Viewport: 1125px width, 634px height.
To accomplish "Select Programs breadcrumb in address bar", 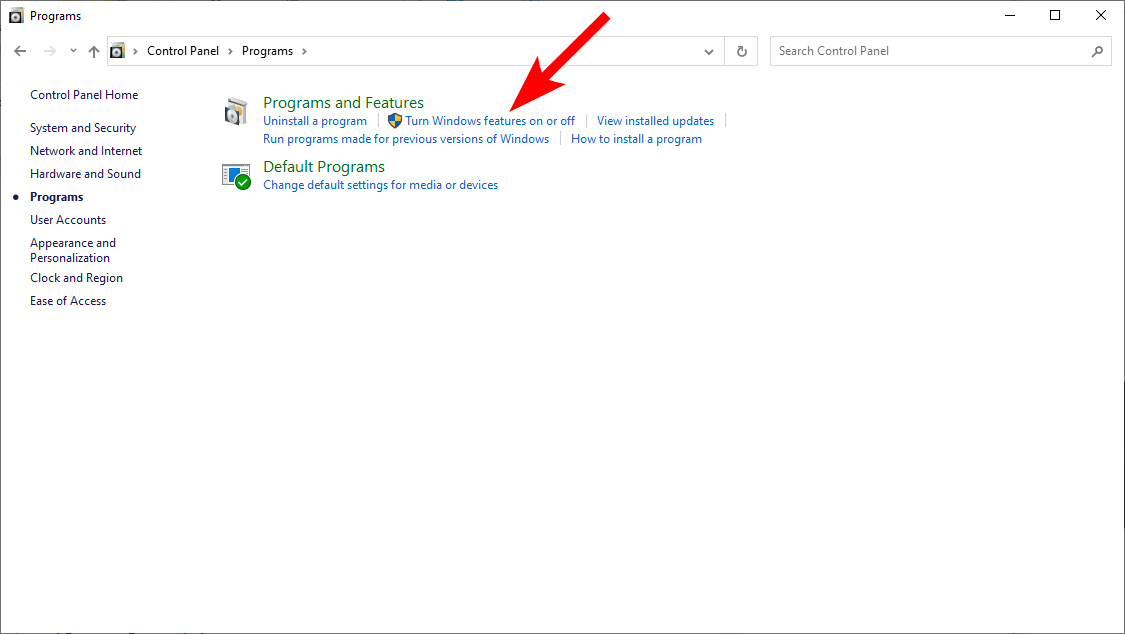I will (x=267, y=51).
